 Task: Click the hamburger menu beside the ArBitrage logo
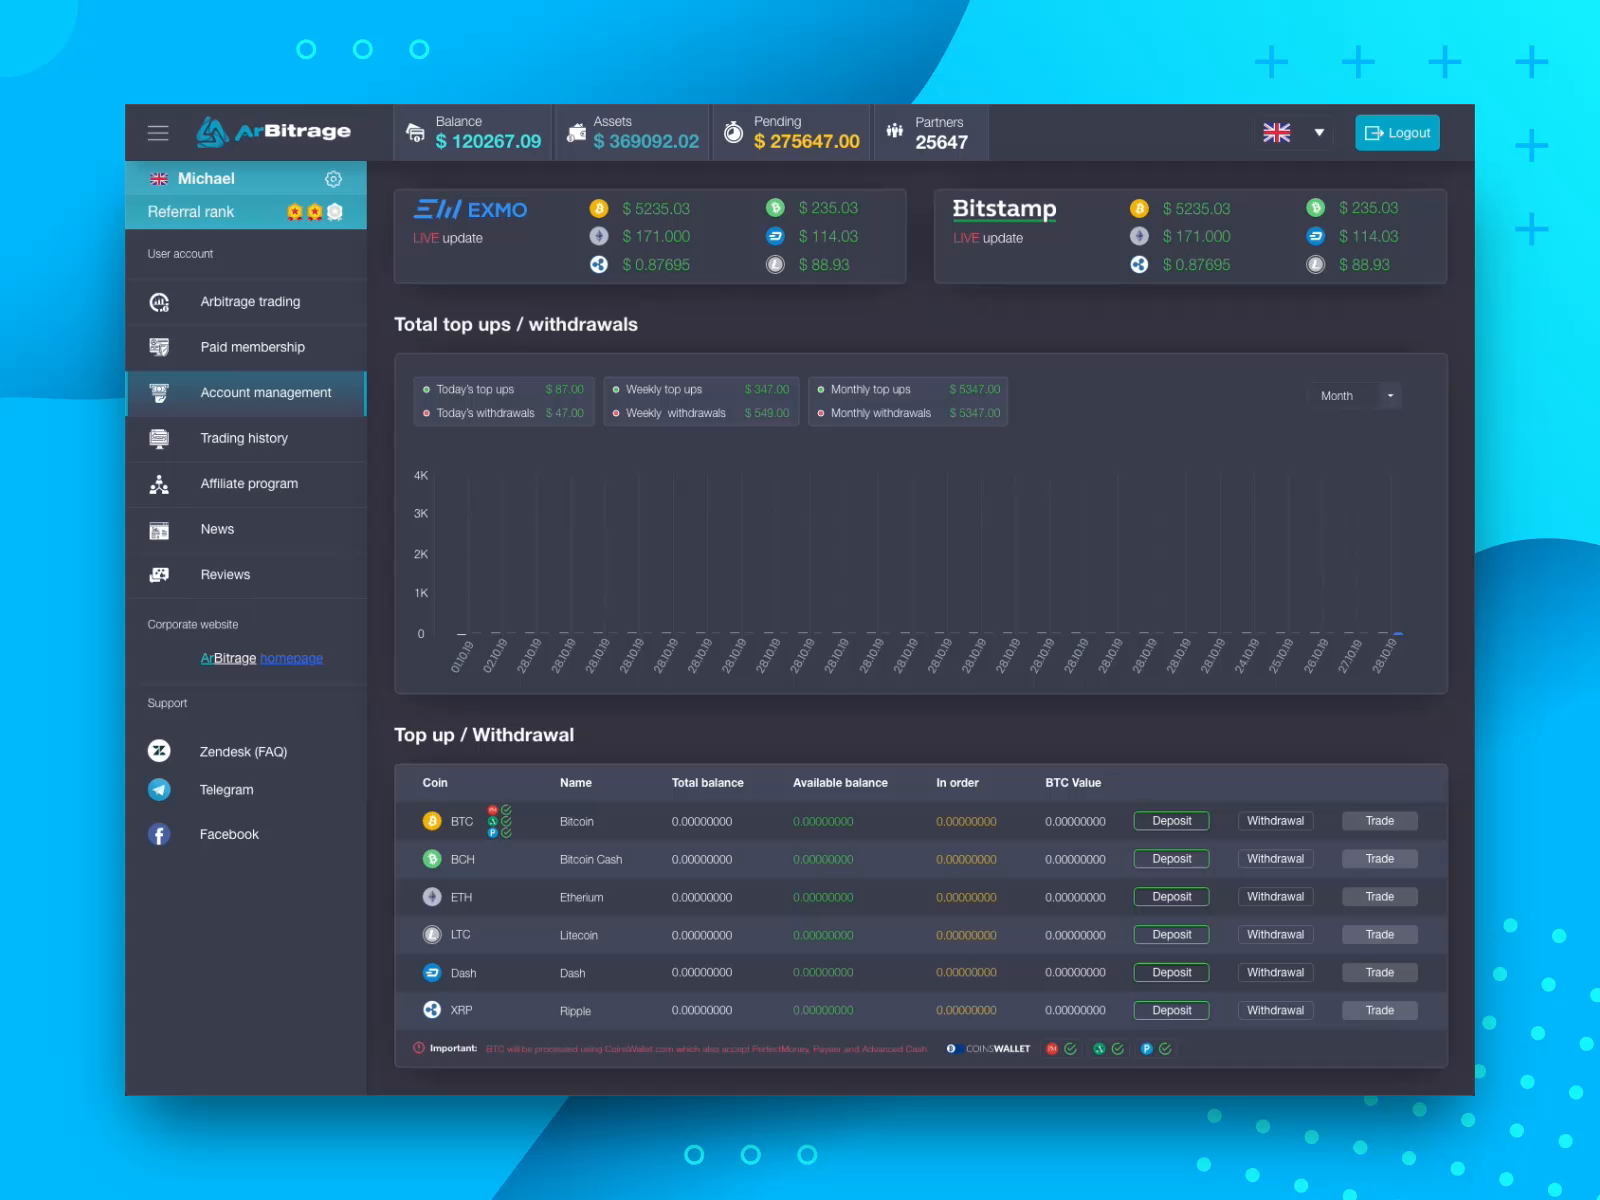click(158, 132)
